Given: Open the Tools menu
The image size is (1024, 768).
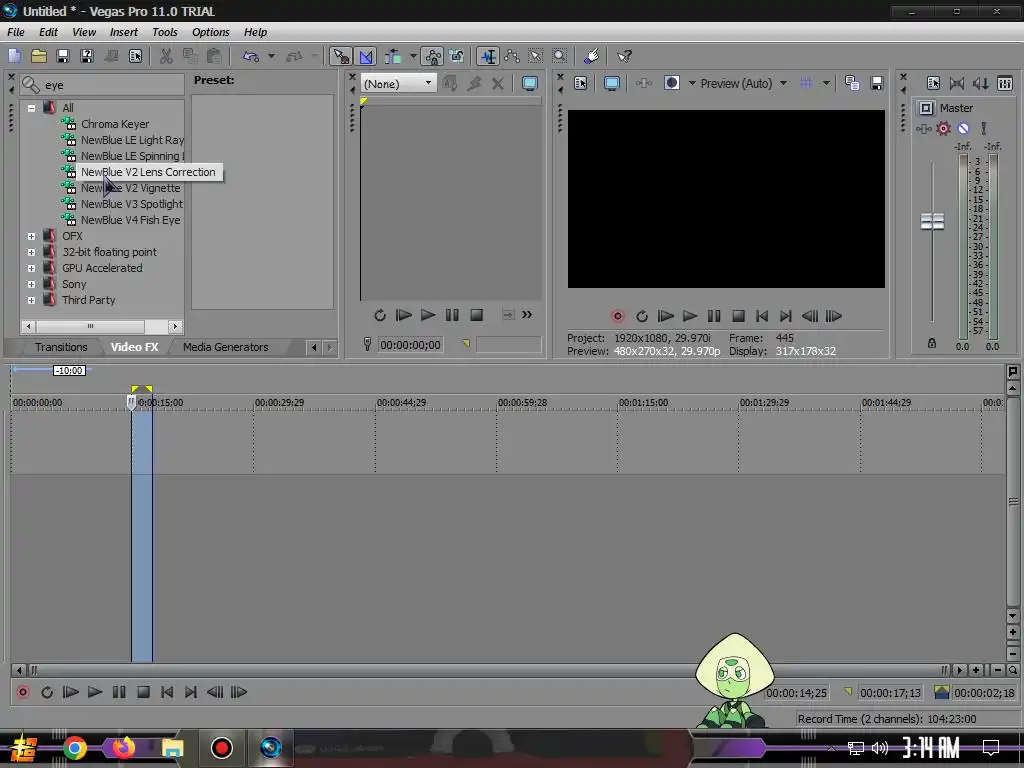Looking at the screenshot, I should tap(165, 32).
